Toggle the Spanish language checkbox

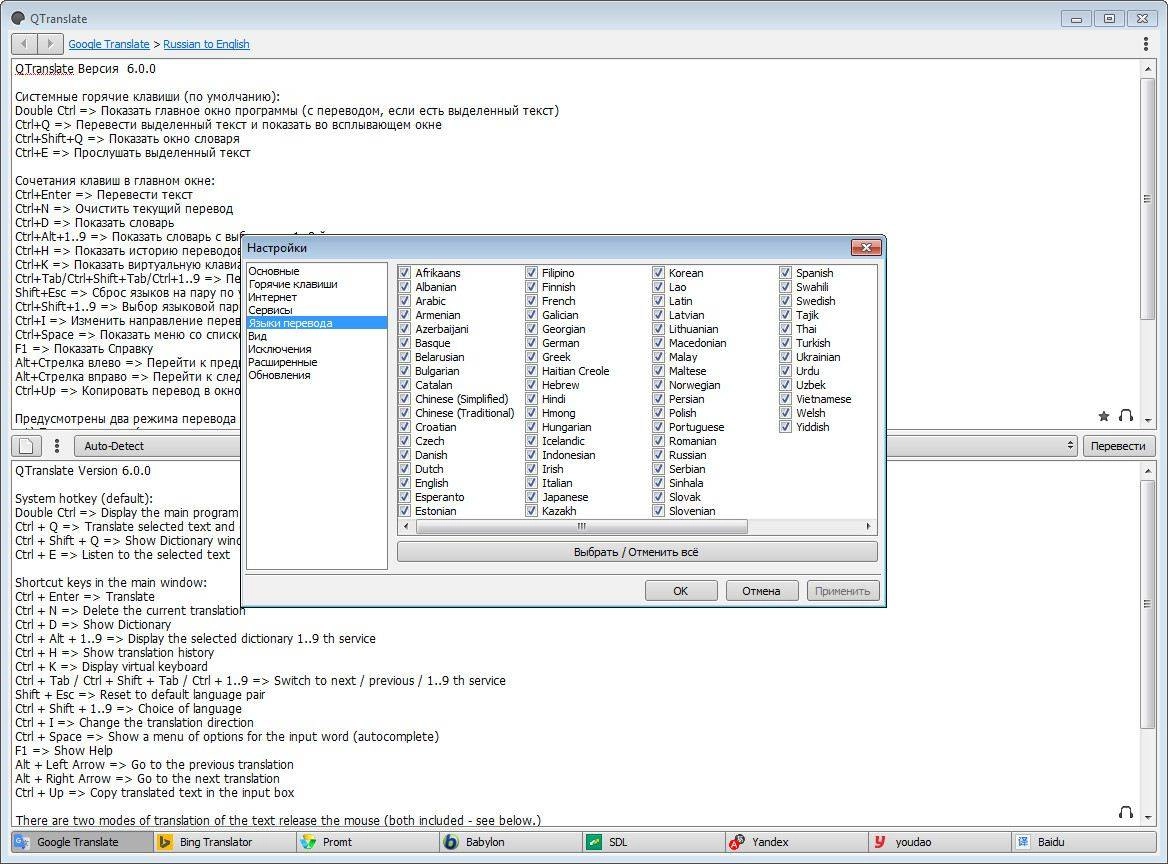click(x=785, y=273)
